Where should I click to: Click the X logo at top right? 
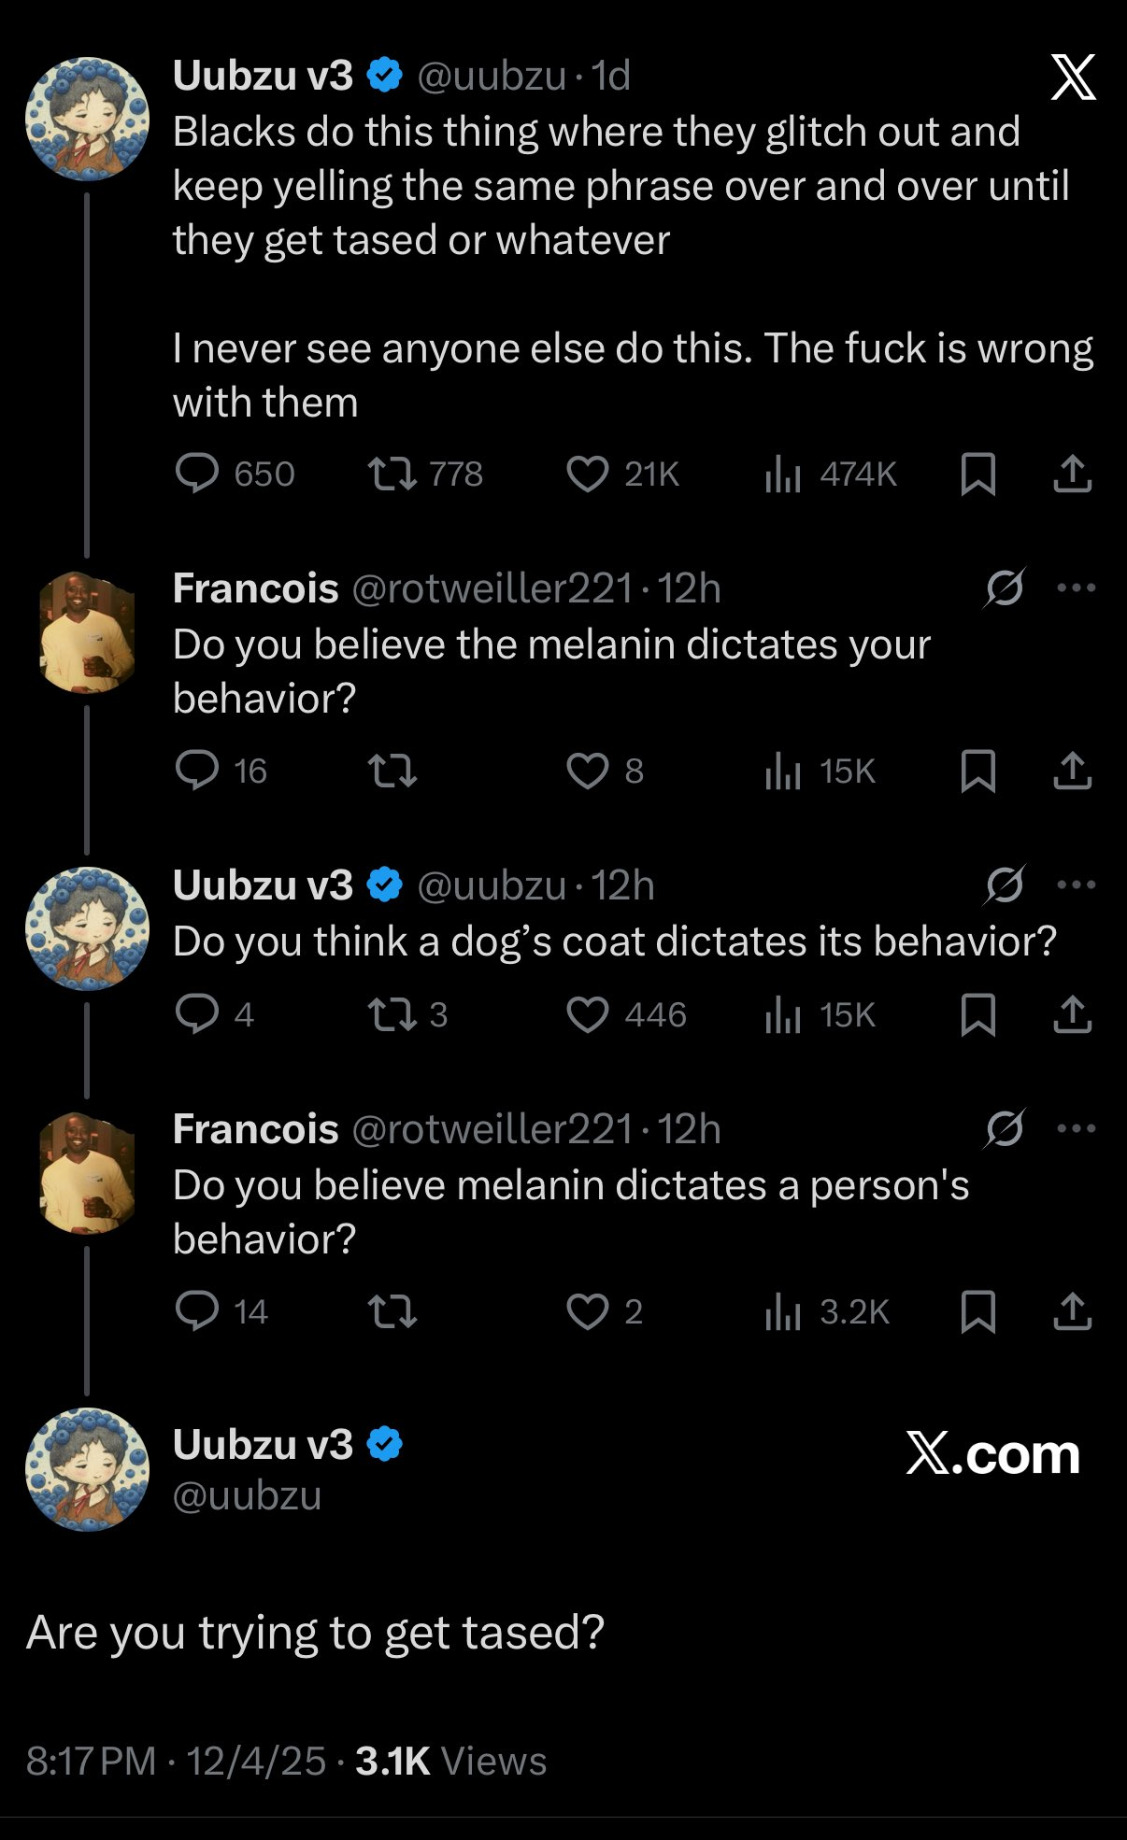pos(1073,78)
